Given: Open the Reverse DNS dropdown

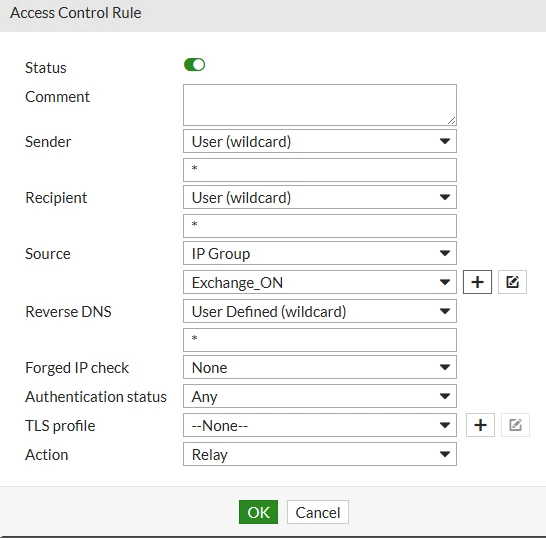Looking at the screenshot, I should (320, 311).
